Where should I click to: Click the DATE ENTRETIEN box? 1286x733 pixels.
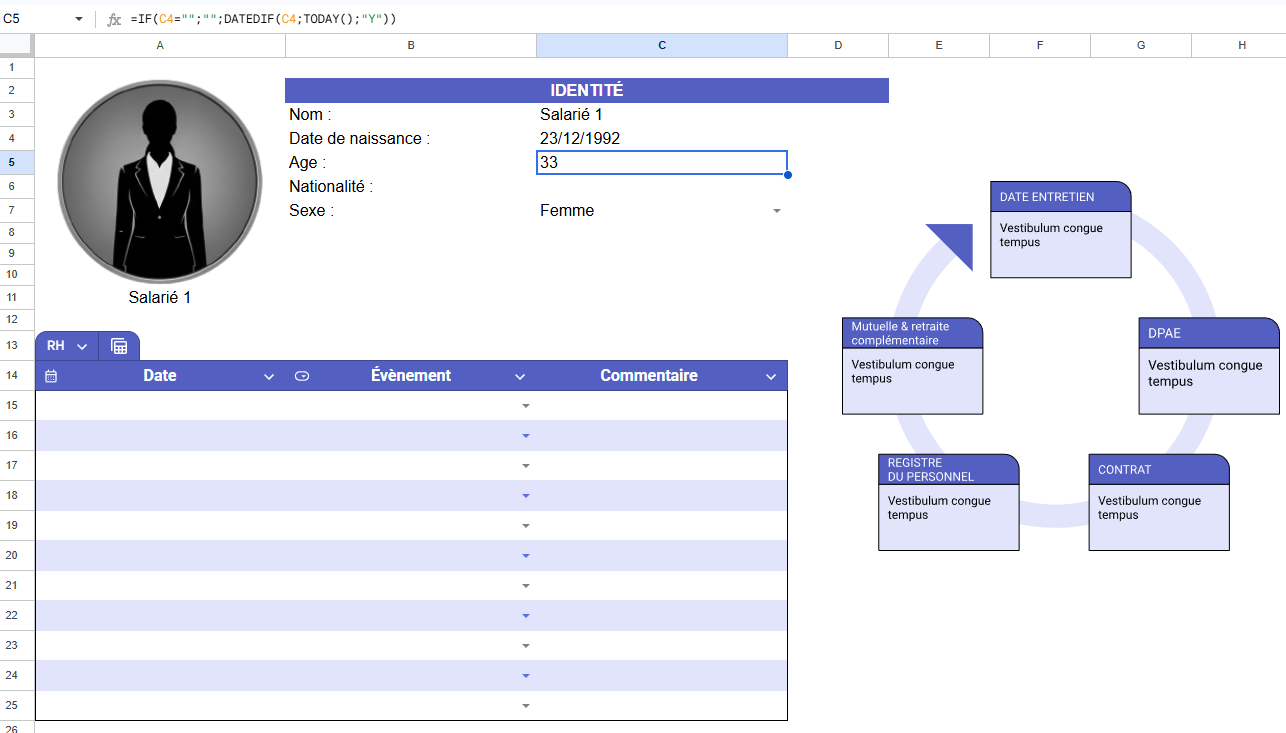coord(1060,229)
